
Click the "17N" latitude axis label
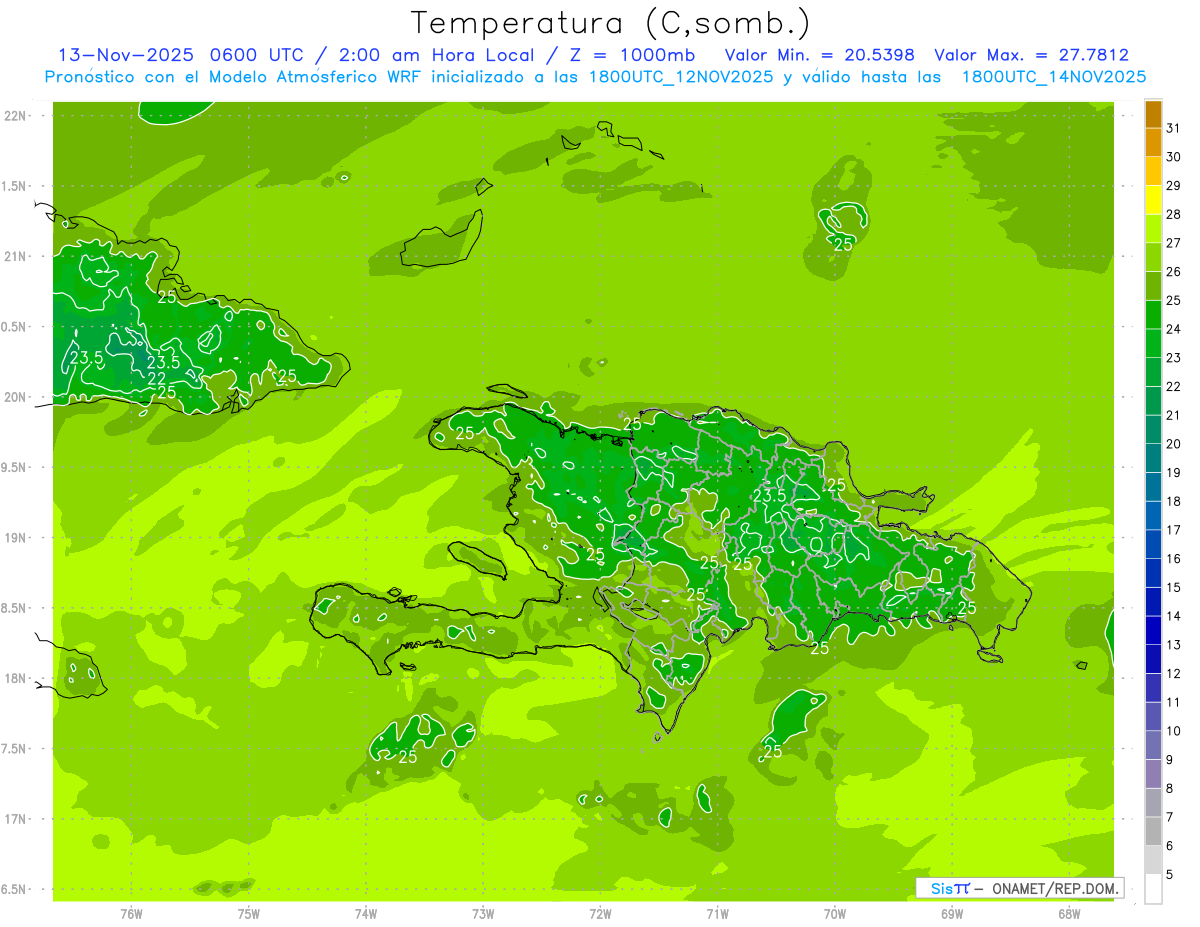16,819
